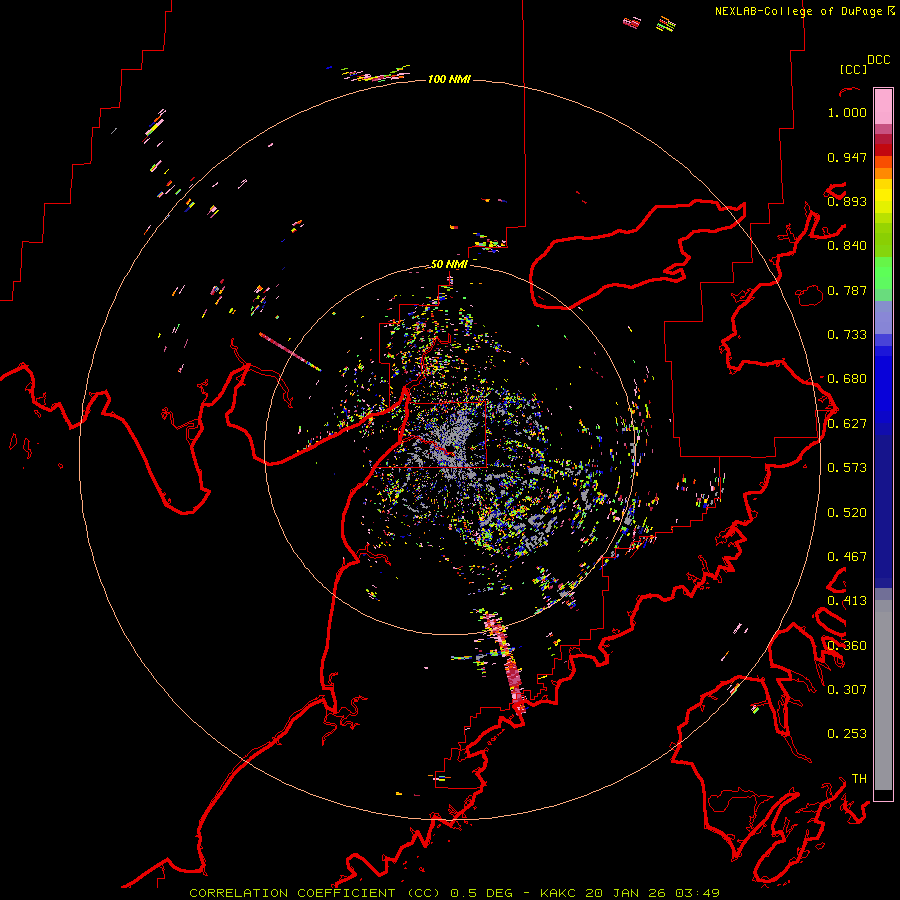900x900 pixels.
Task: Click the 0.413 legend value
Action: pos(847,601)
